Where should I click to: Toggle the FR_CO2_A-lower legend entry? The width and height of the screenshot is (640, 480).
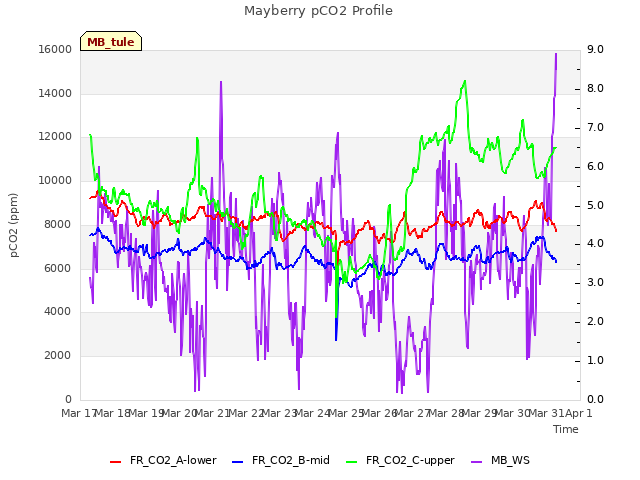(163, 460)
